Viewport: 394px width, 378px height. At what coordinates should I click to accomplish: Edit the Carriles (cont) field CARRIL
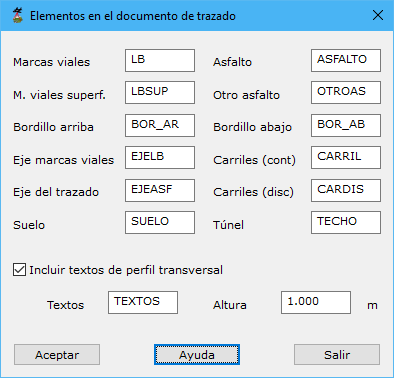(x=346, y=157)
